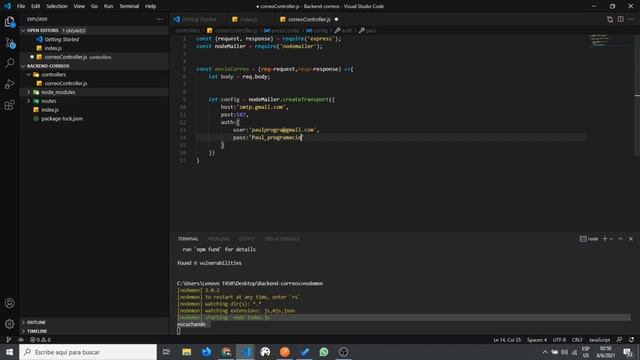Click the open changes icon in editor toolbar
Image resolution: width=640 pixels, height=360 pixels.
[610, 19]
